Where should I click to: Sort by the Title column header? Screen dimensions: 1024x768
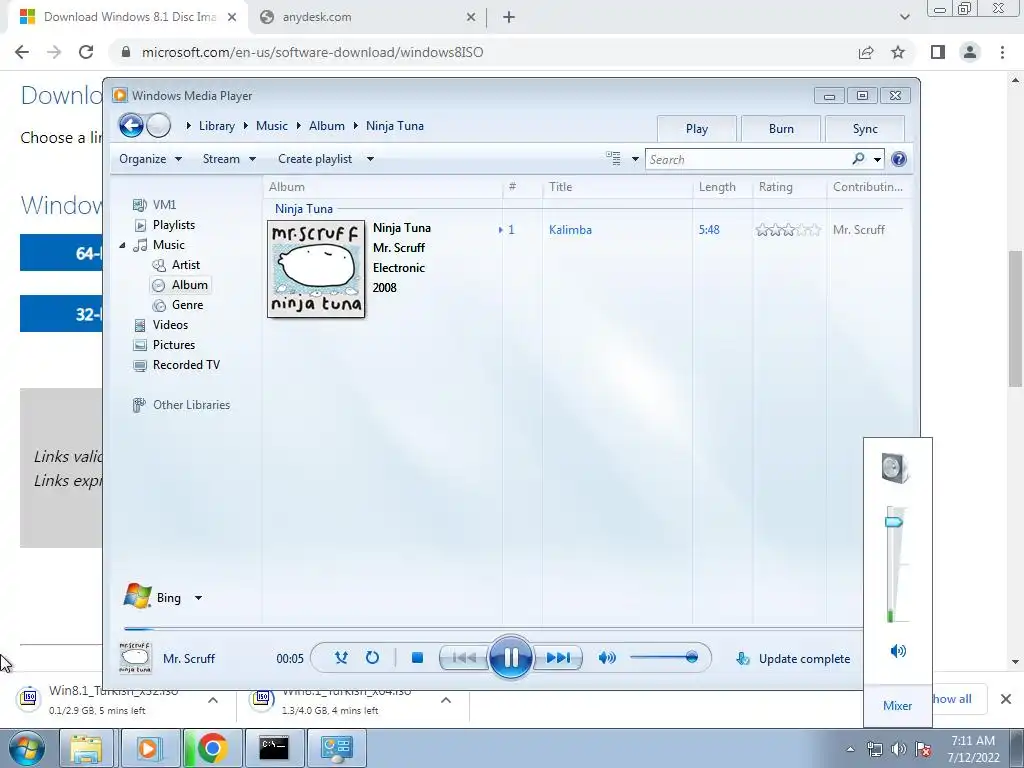(x=560, y=187)
